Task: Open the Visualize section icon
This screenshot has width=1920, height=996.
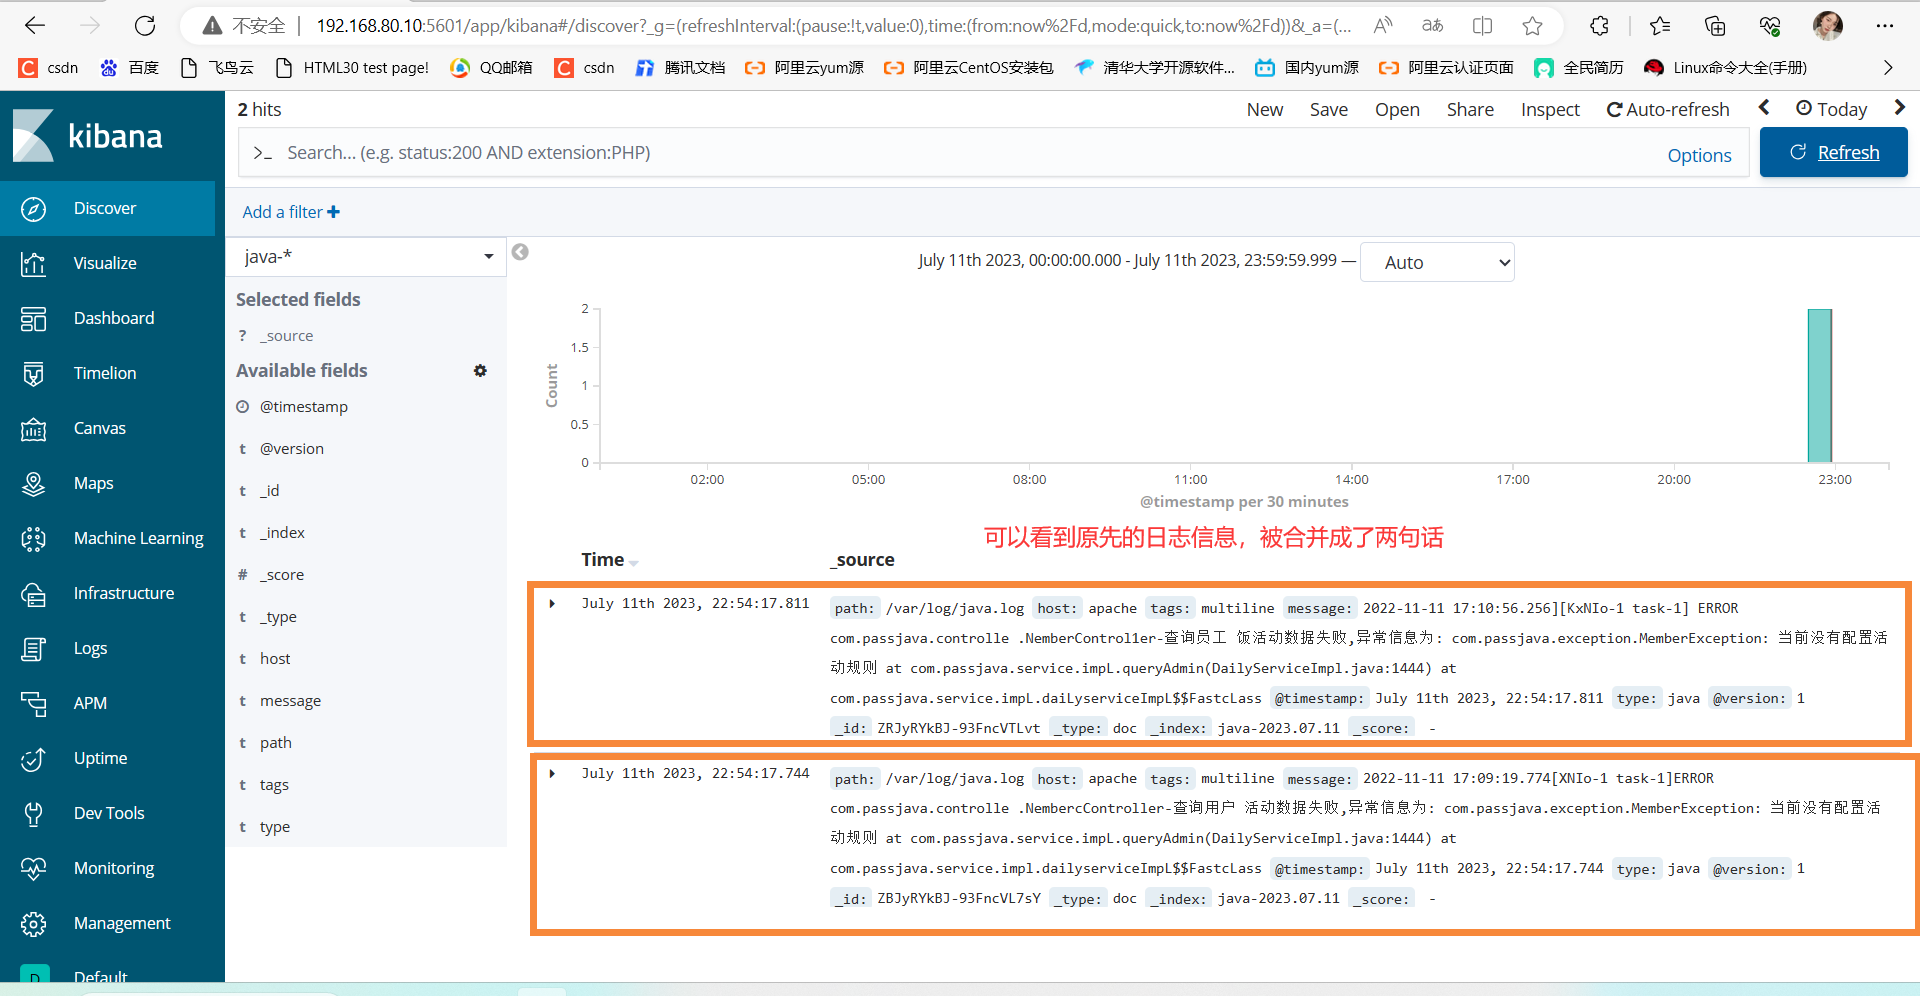Action: click(x=33, y=263)
